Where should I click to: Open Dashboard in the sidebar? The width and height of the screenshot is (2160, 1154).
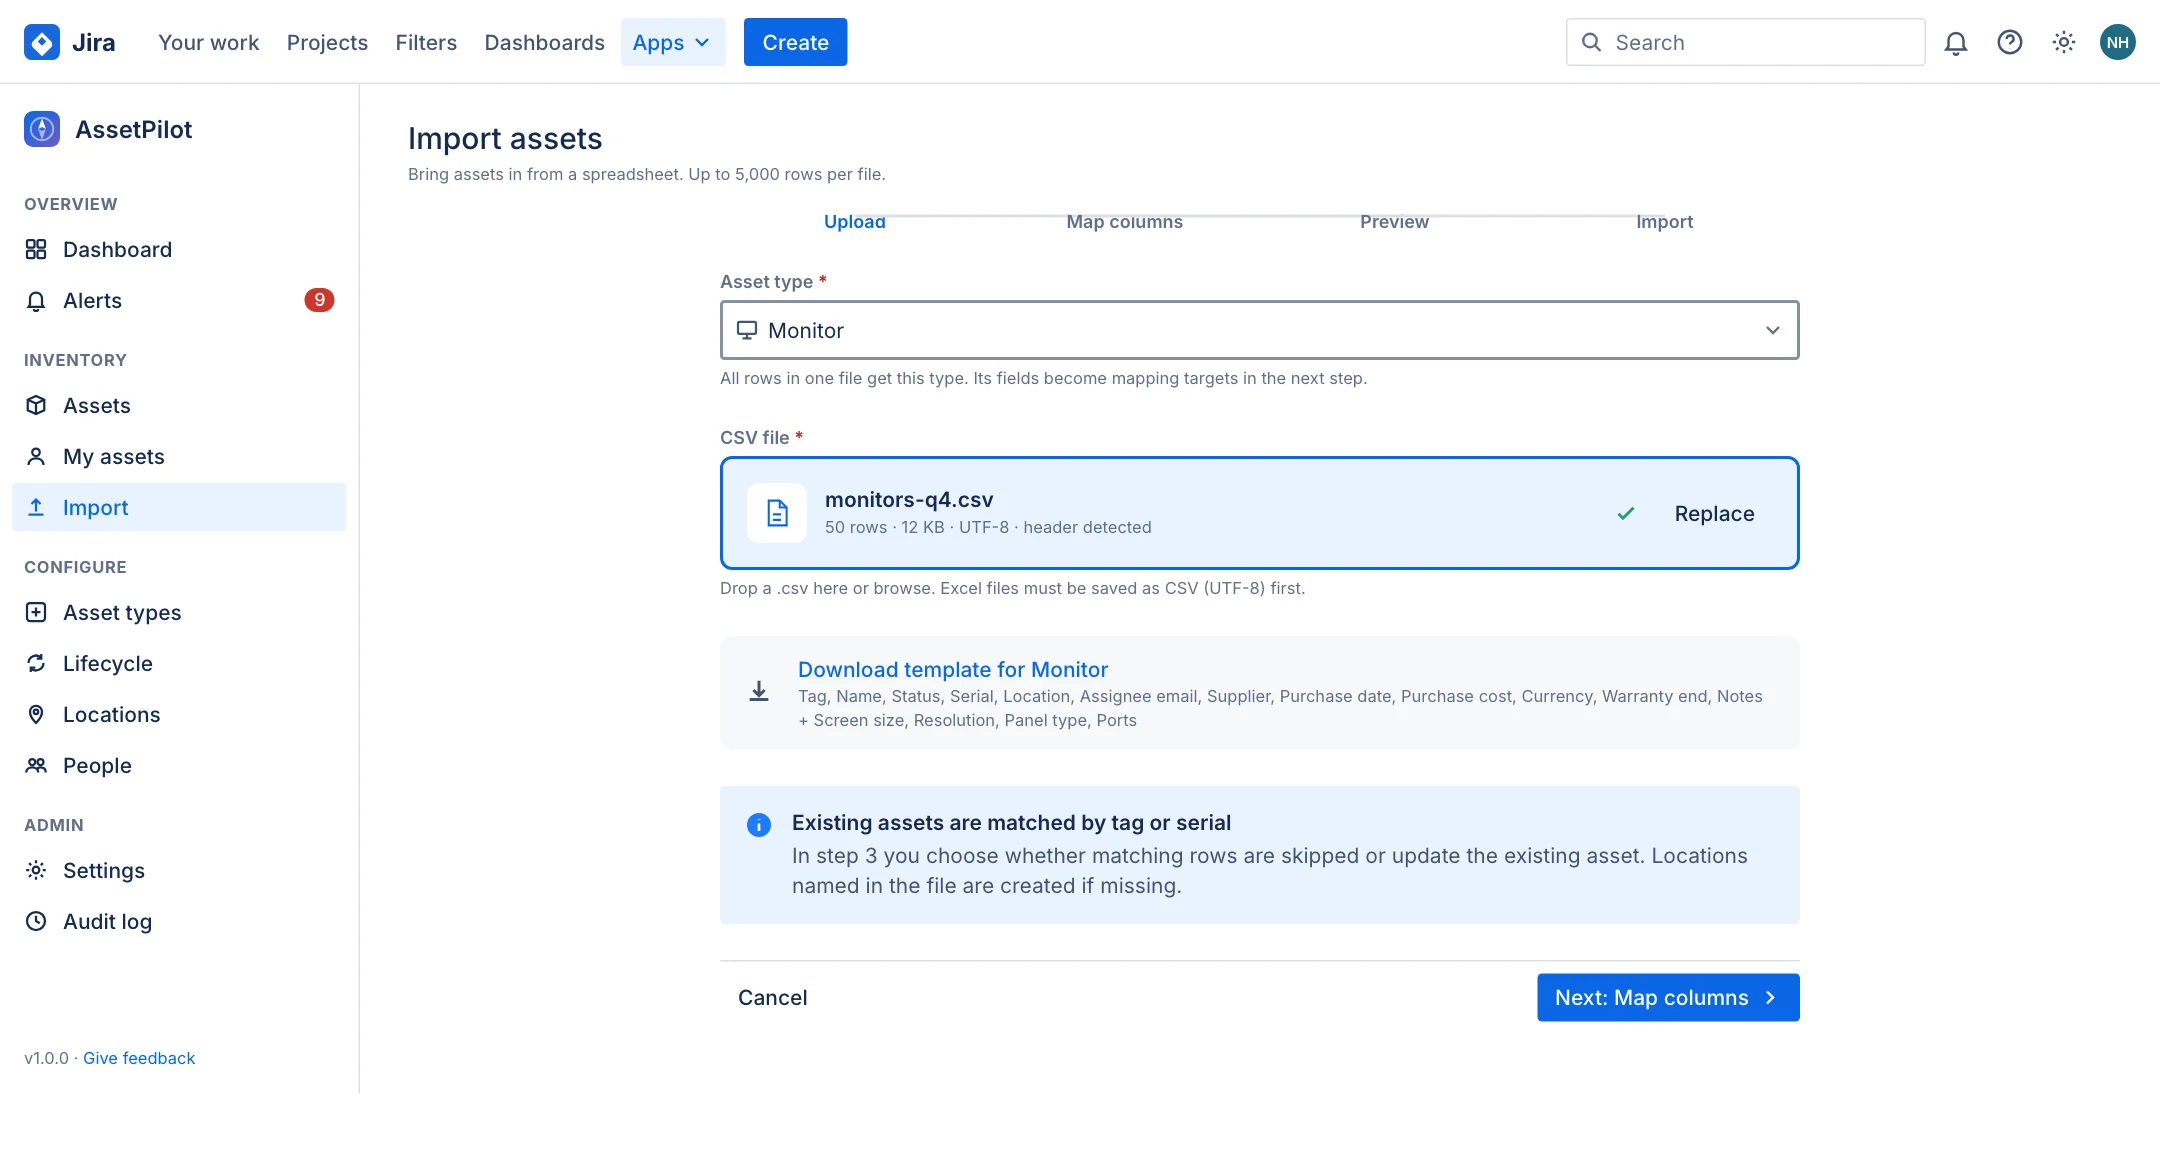(x=179, y=249)
